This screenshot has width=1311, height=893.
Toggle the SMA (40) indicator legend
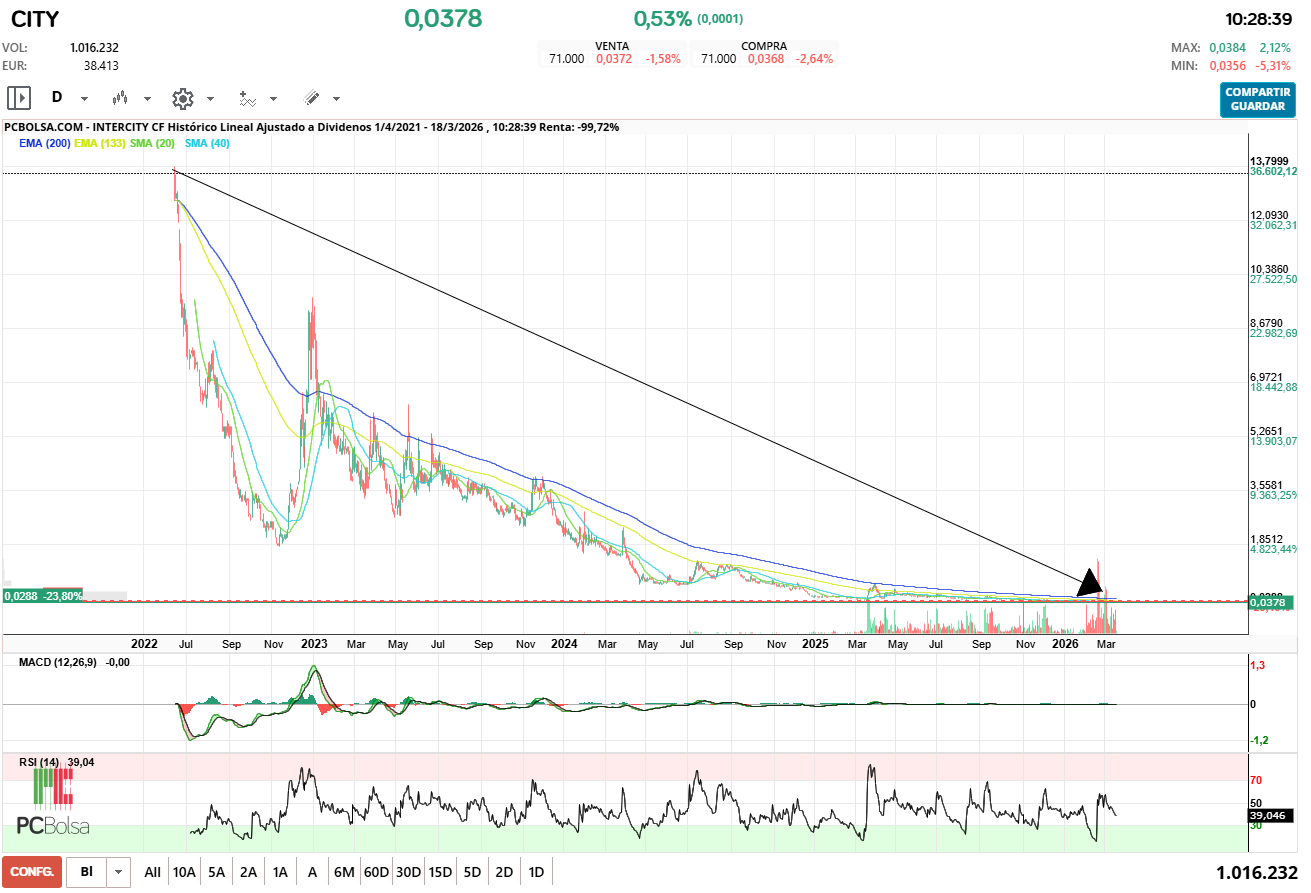(x=208, y=143)
